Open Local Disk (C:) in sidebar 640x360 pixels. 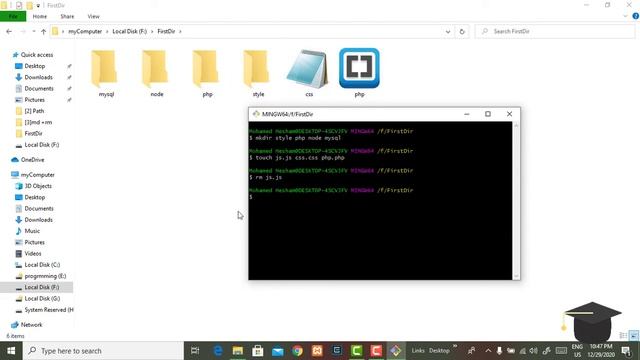pos(42,265)
